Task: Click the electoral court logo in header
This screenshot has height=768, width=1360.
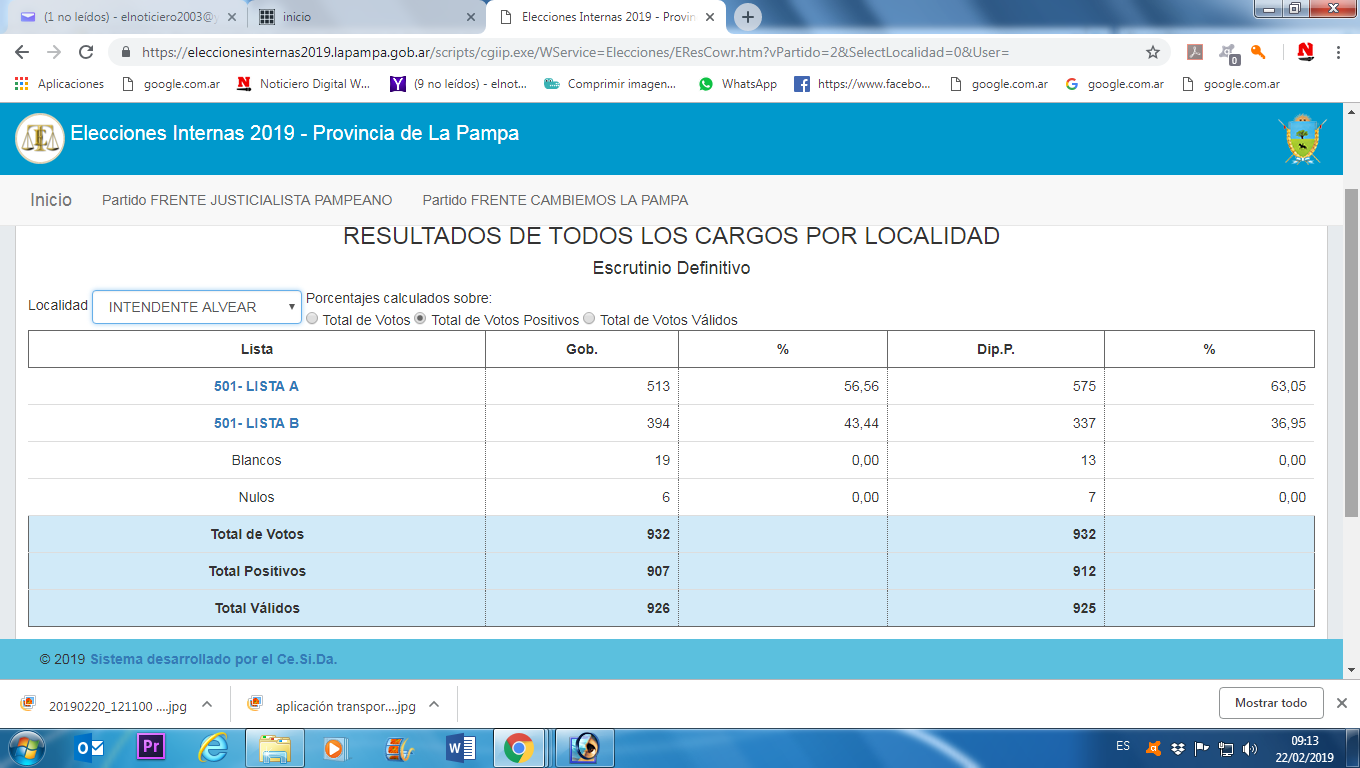Action: [x=40, y=139]
